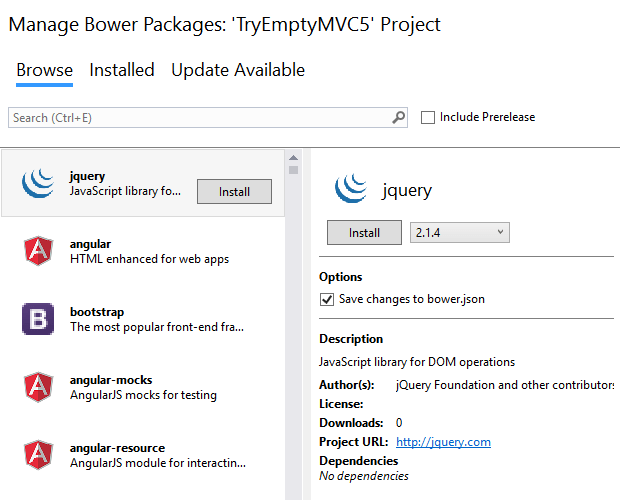Select the bootstrap package row

tap(143, 319)
